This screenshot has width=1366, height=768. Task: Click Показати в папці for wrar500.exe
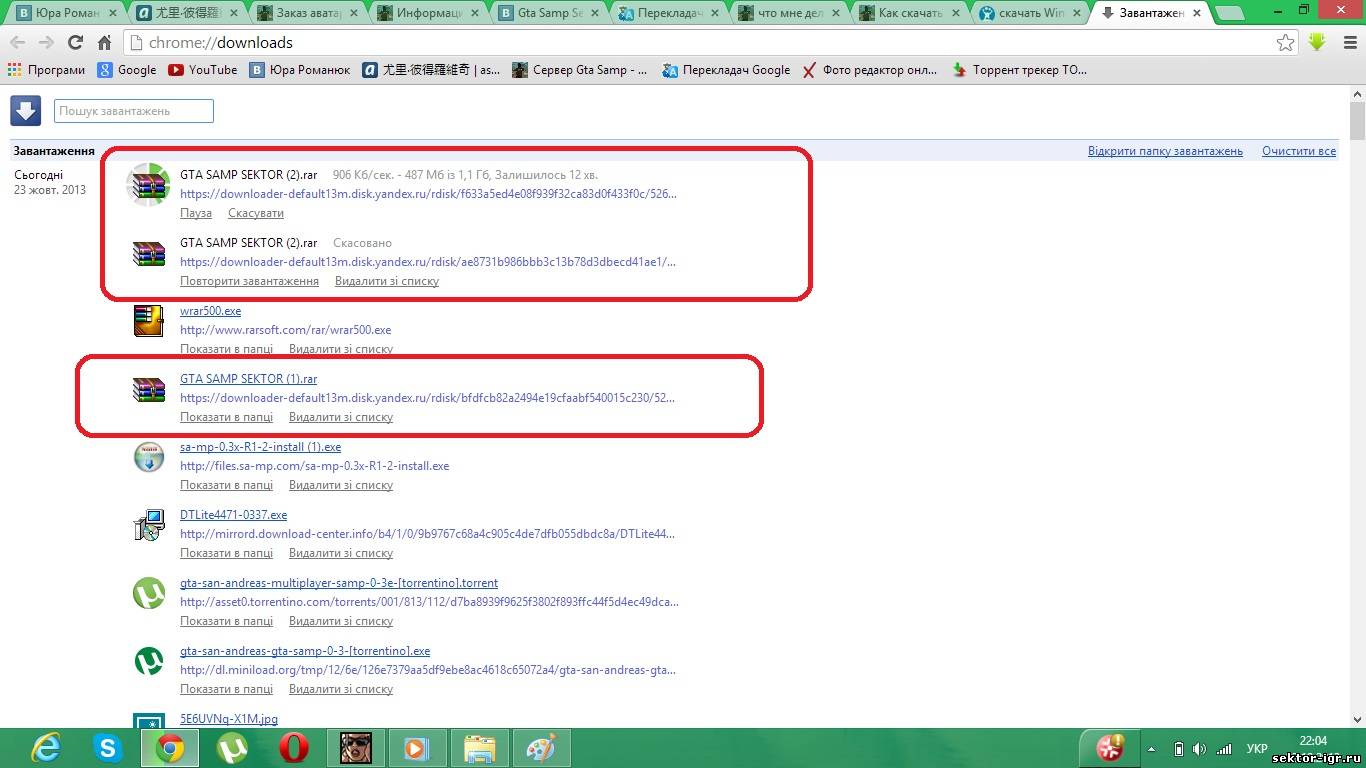[226, 349]
